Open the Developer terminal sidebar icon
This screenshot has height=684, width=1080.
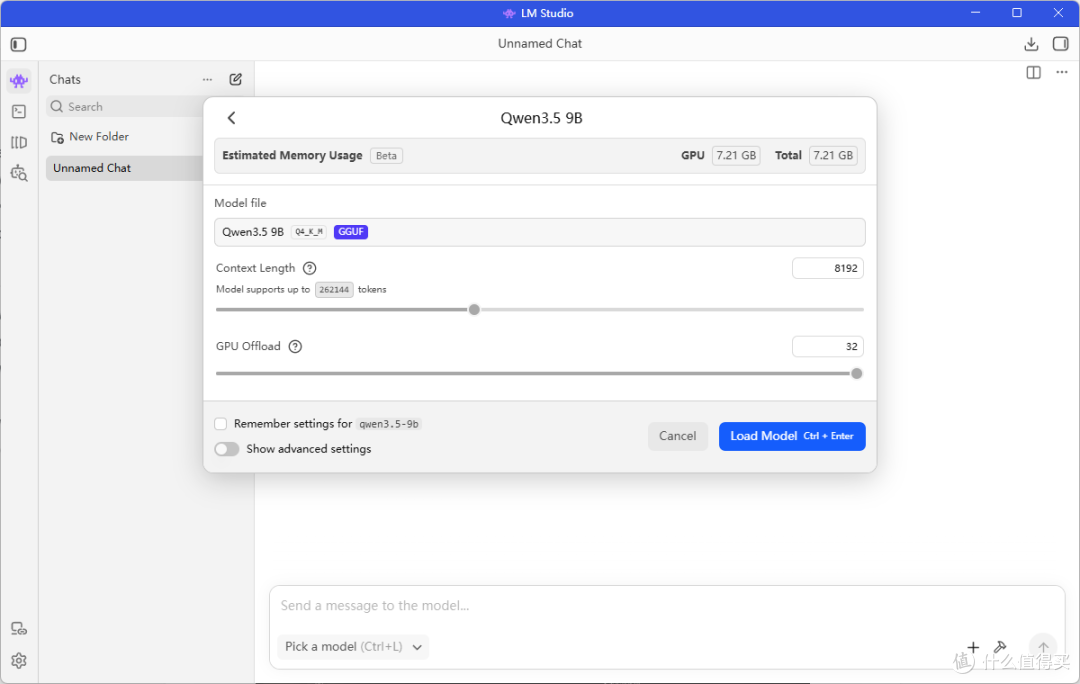19,112
